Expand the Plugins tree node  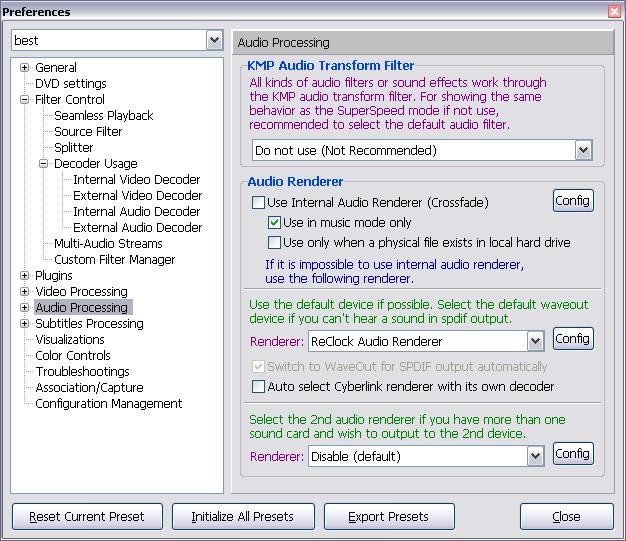coord(25,276)
